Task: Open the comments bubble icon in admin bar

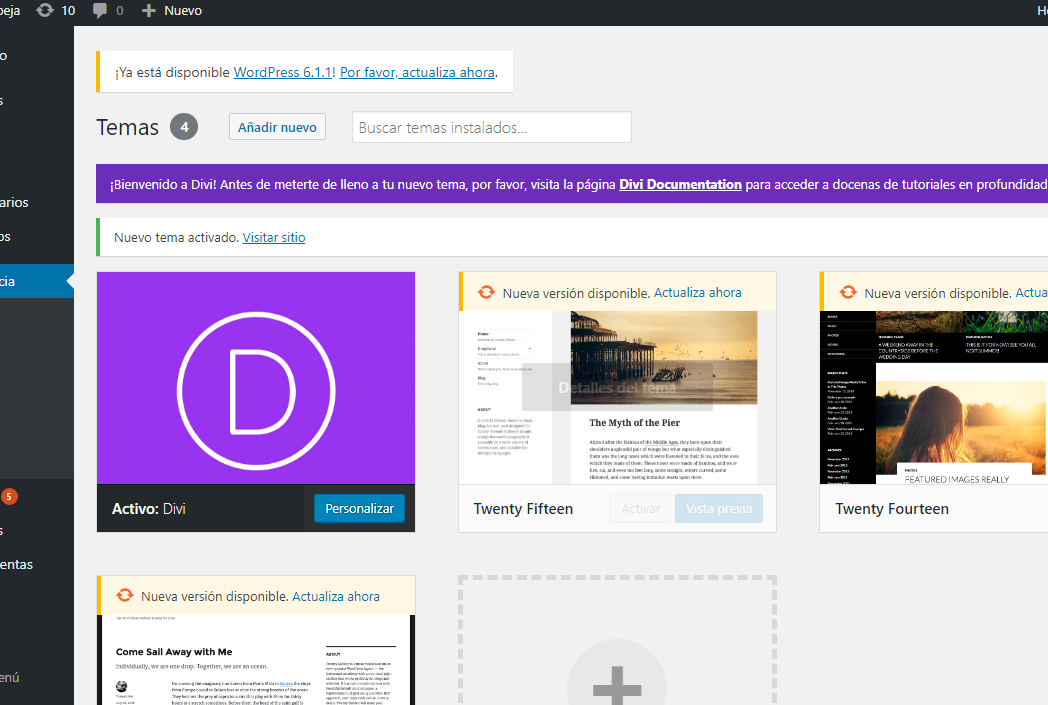Action: click(x=100, y=11)
